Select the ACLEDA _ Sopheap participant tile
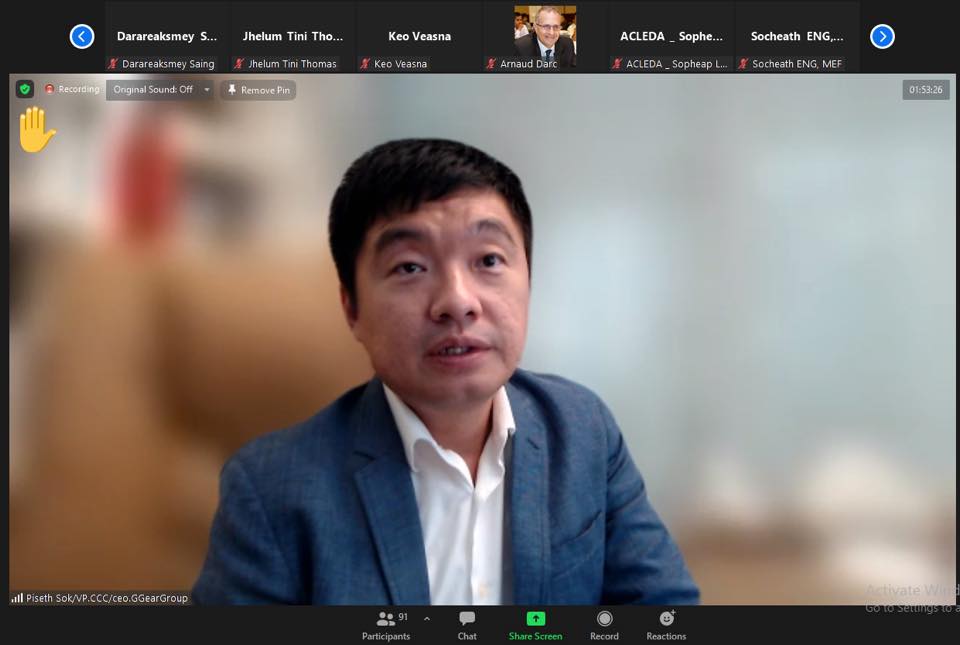960x645 pixels. coord(671,37)
